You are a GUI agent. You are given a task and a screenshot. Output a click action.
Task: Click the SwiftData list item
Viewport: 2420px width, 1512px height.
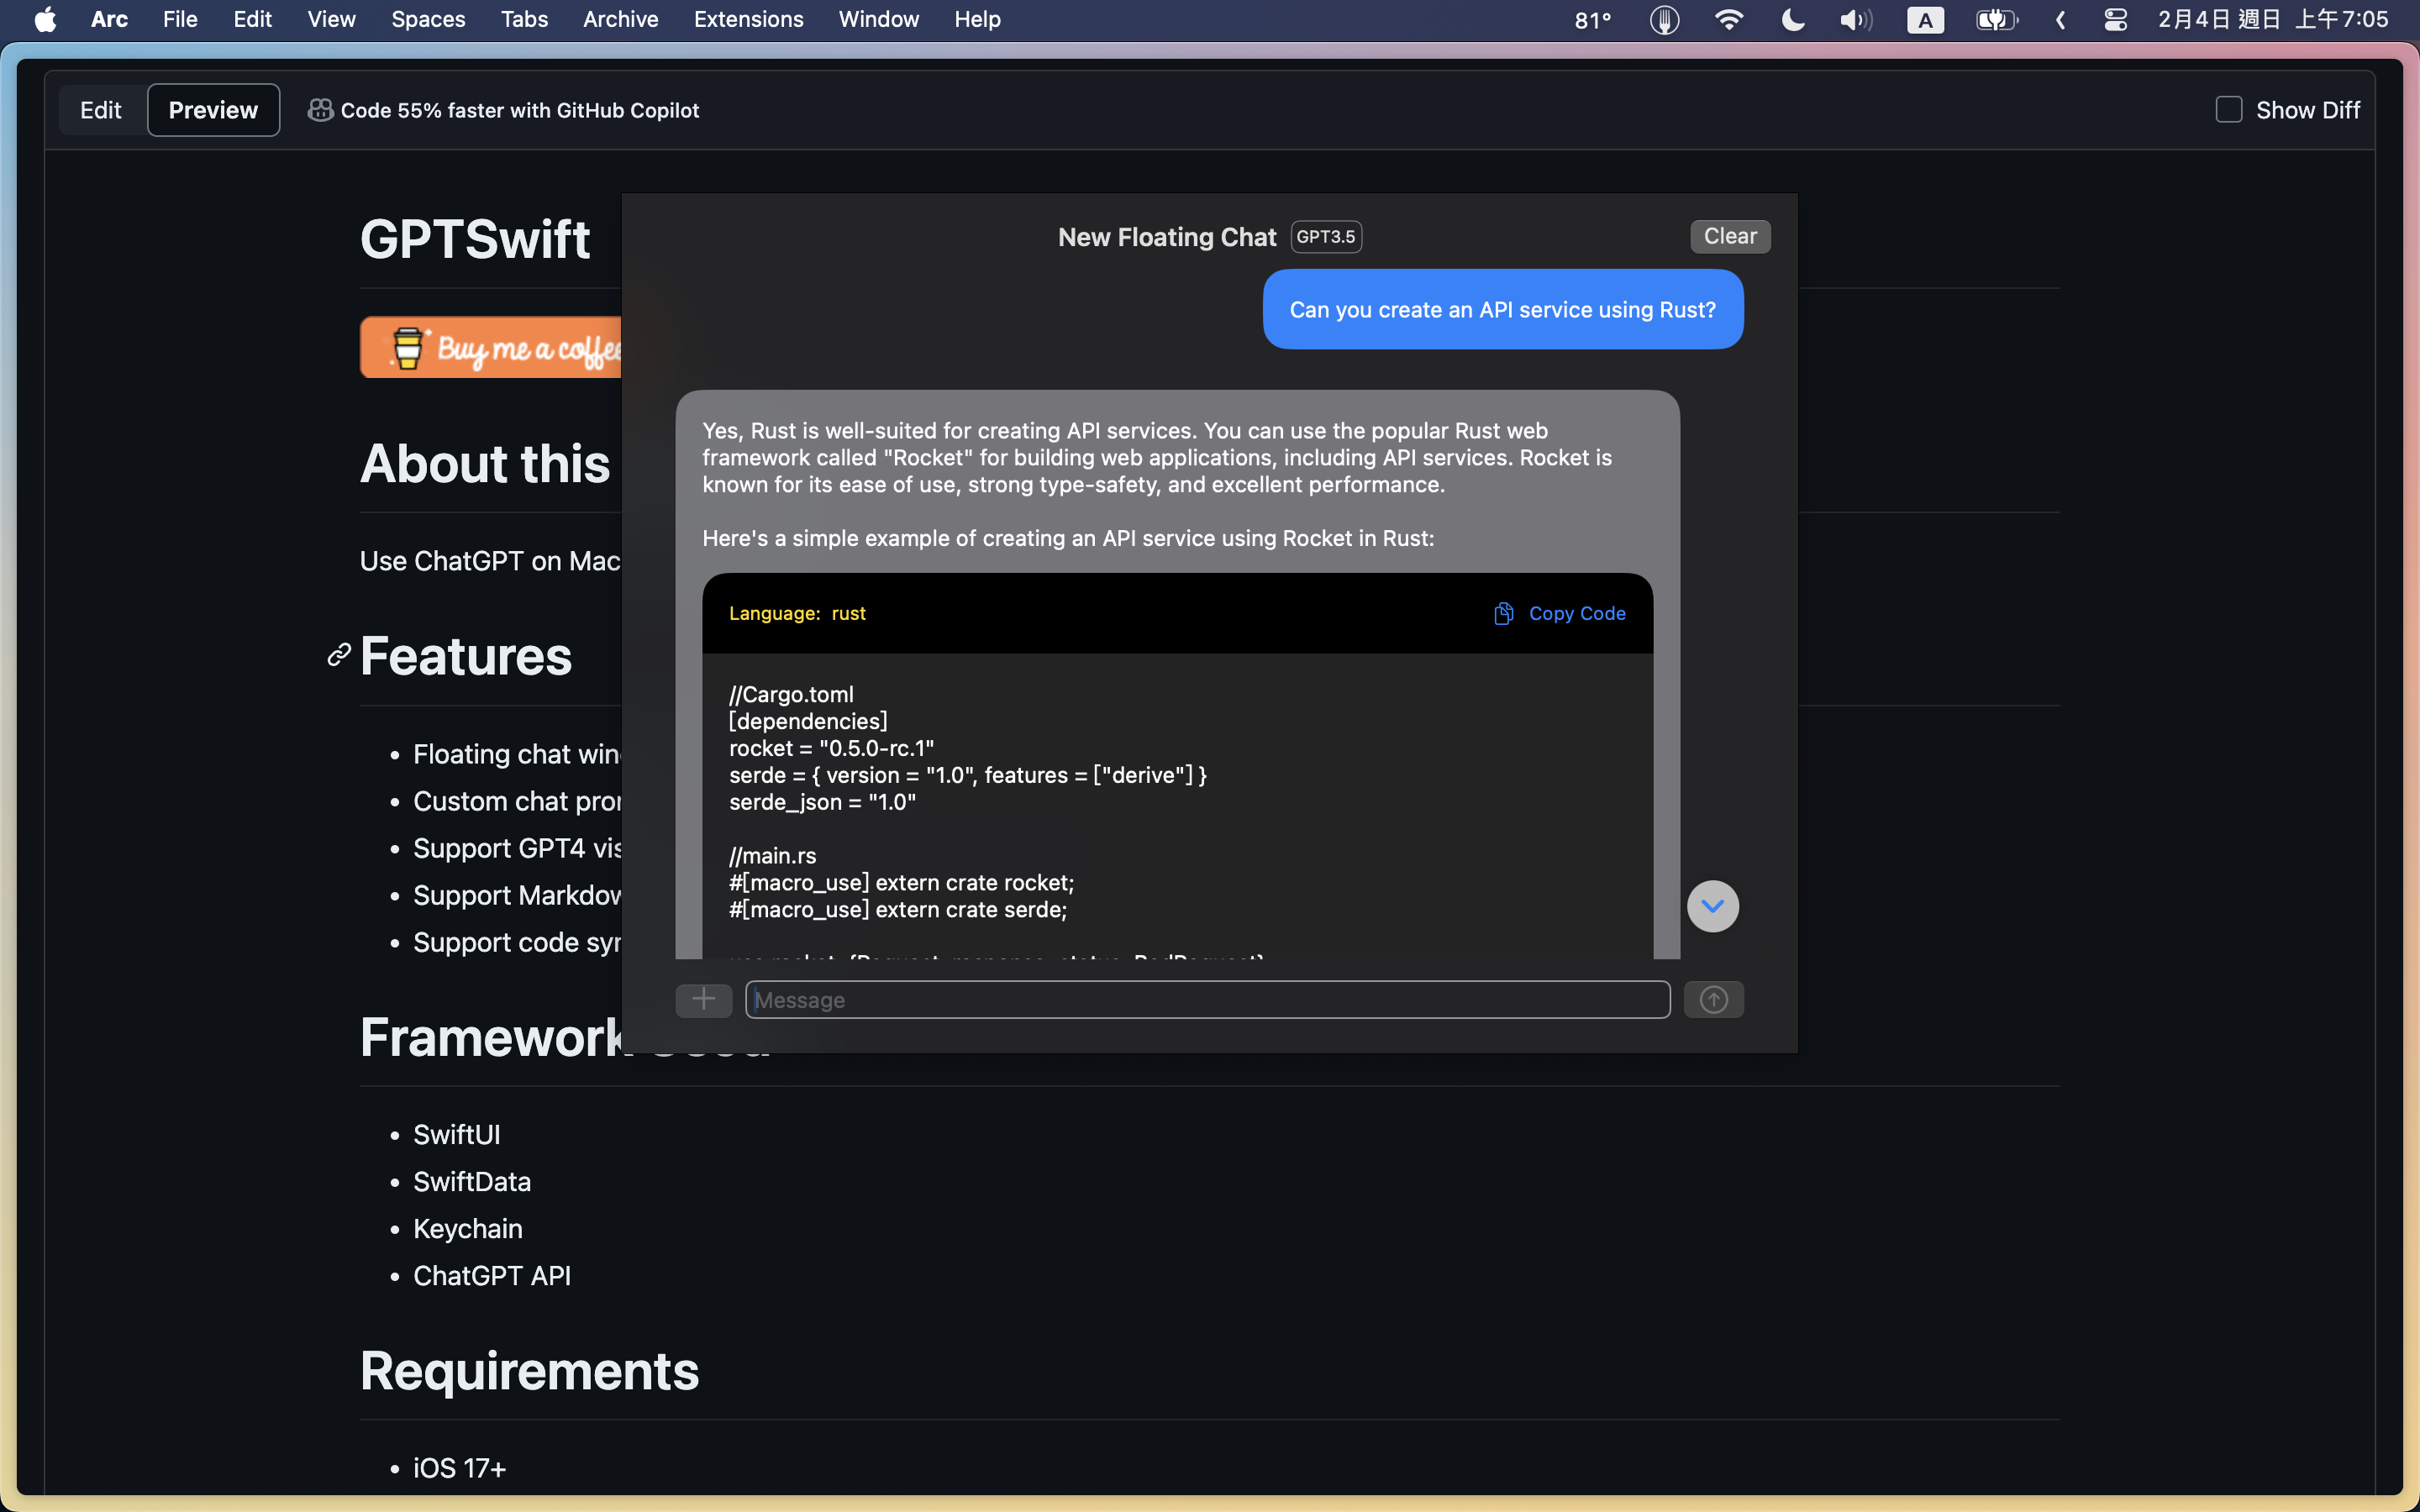click(x=472, y=1181)
